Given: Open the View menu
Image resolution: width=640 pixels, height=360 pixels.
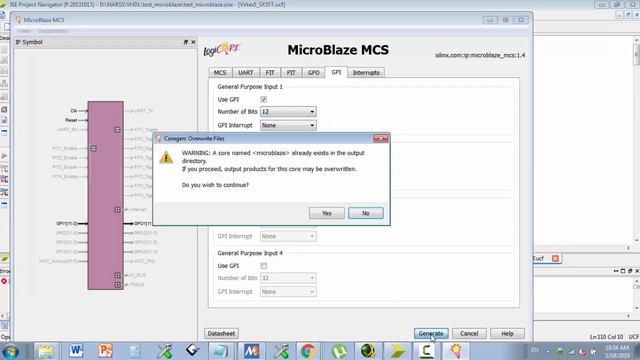Looking at the screenshot, I should [24, 31].
